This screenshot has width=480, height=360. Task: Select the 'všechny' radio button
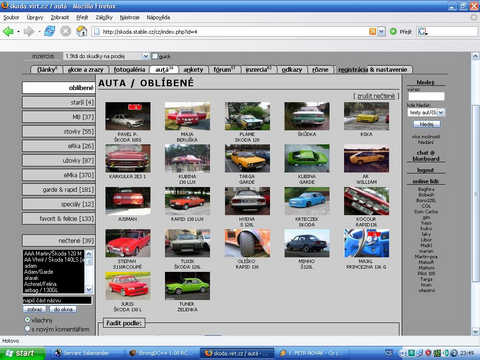tap(27, 320)
